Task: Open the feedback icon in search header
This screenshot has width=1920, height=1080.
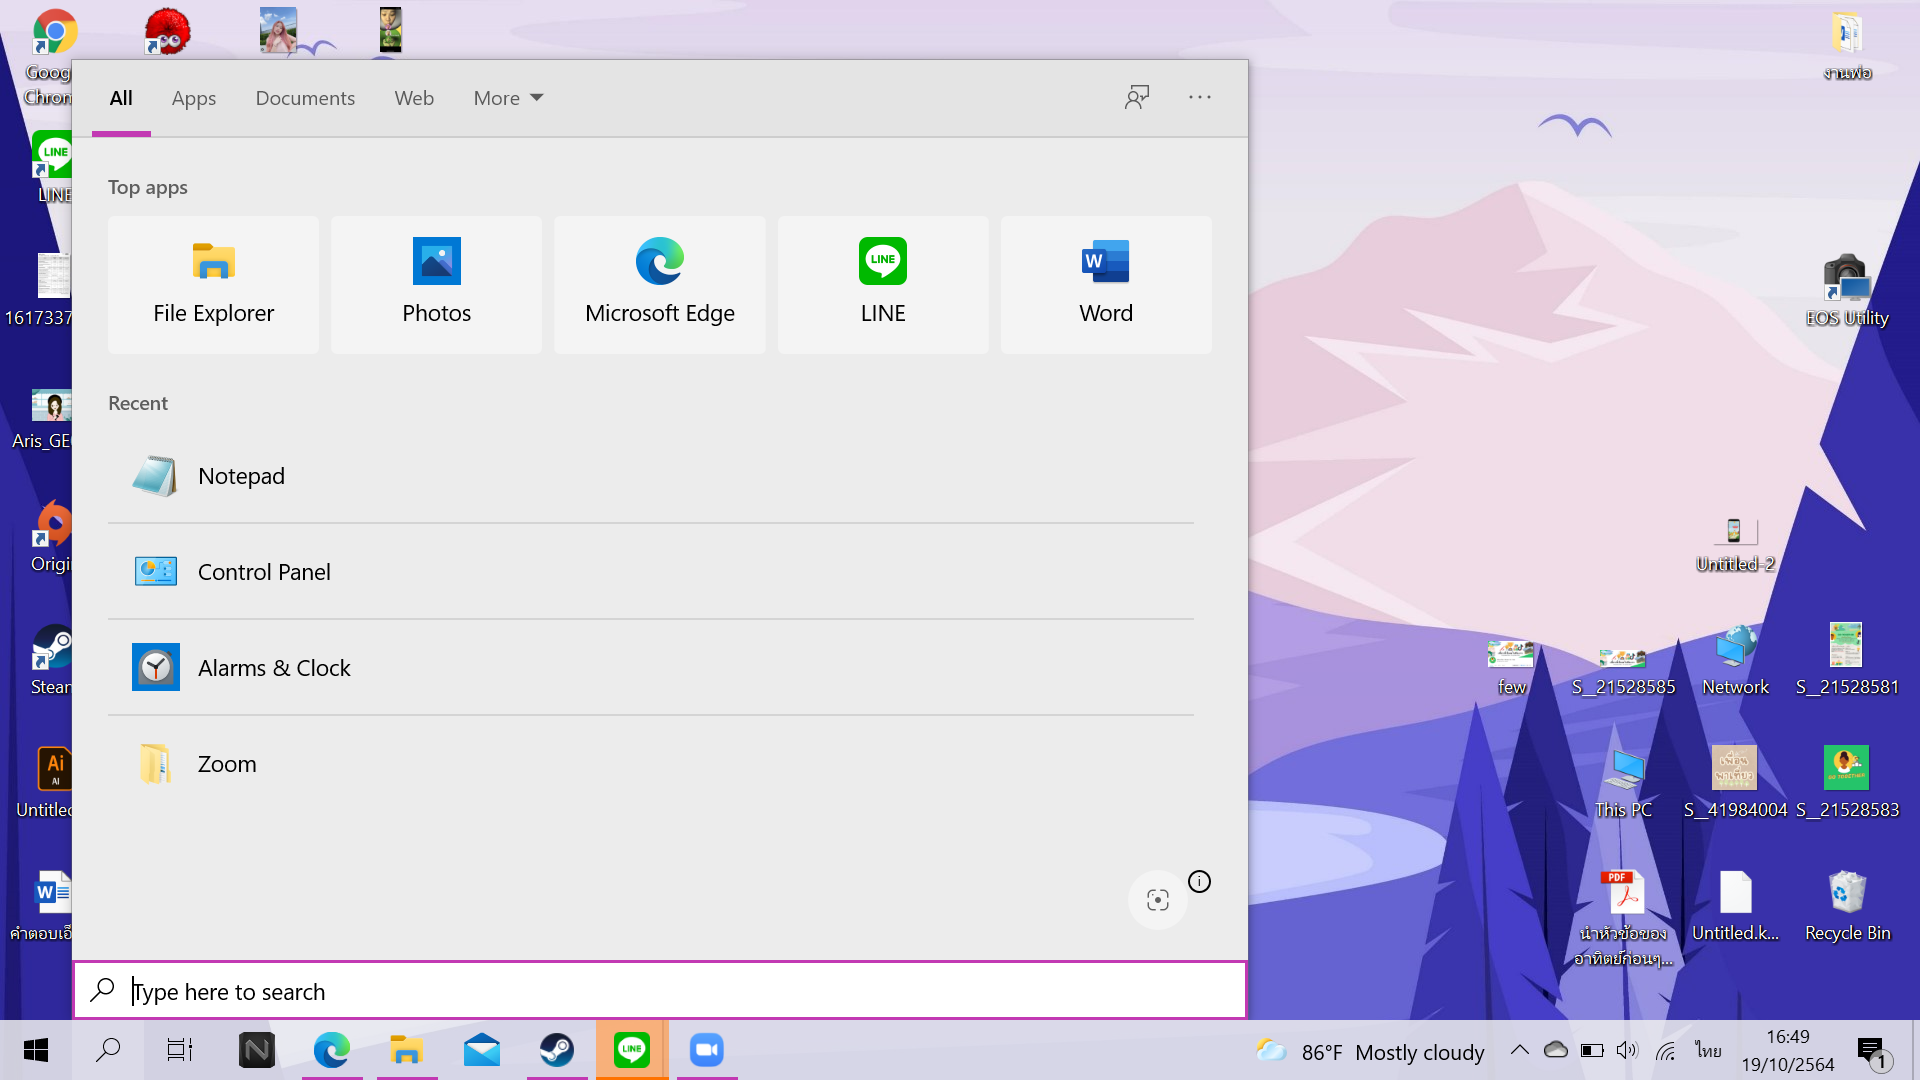Action: [1137, 97]
